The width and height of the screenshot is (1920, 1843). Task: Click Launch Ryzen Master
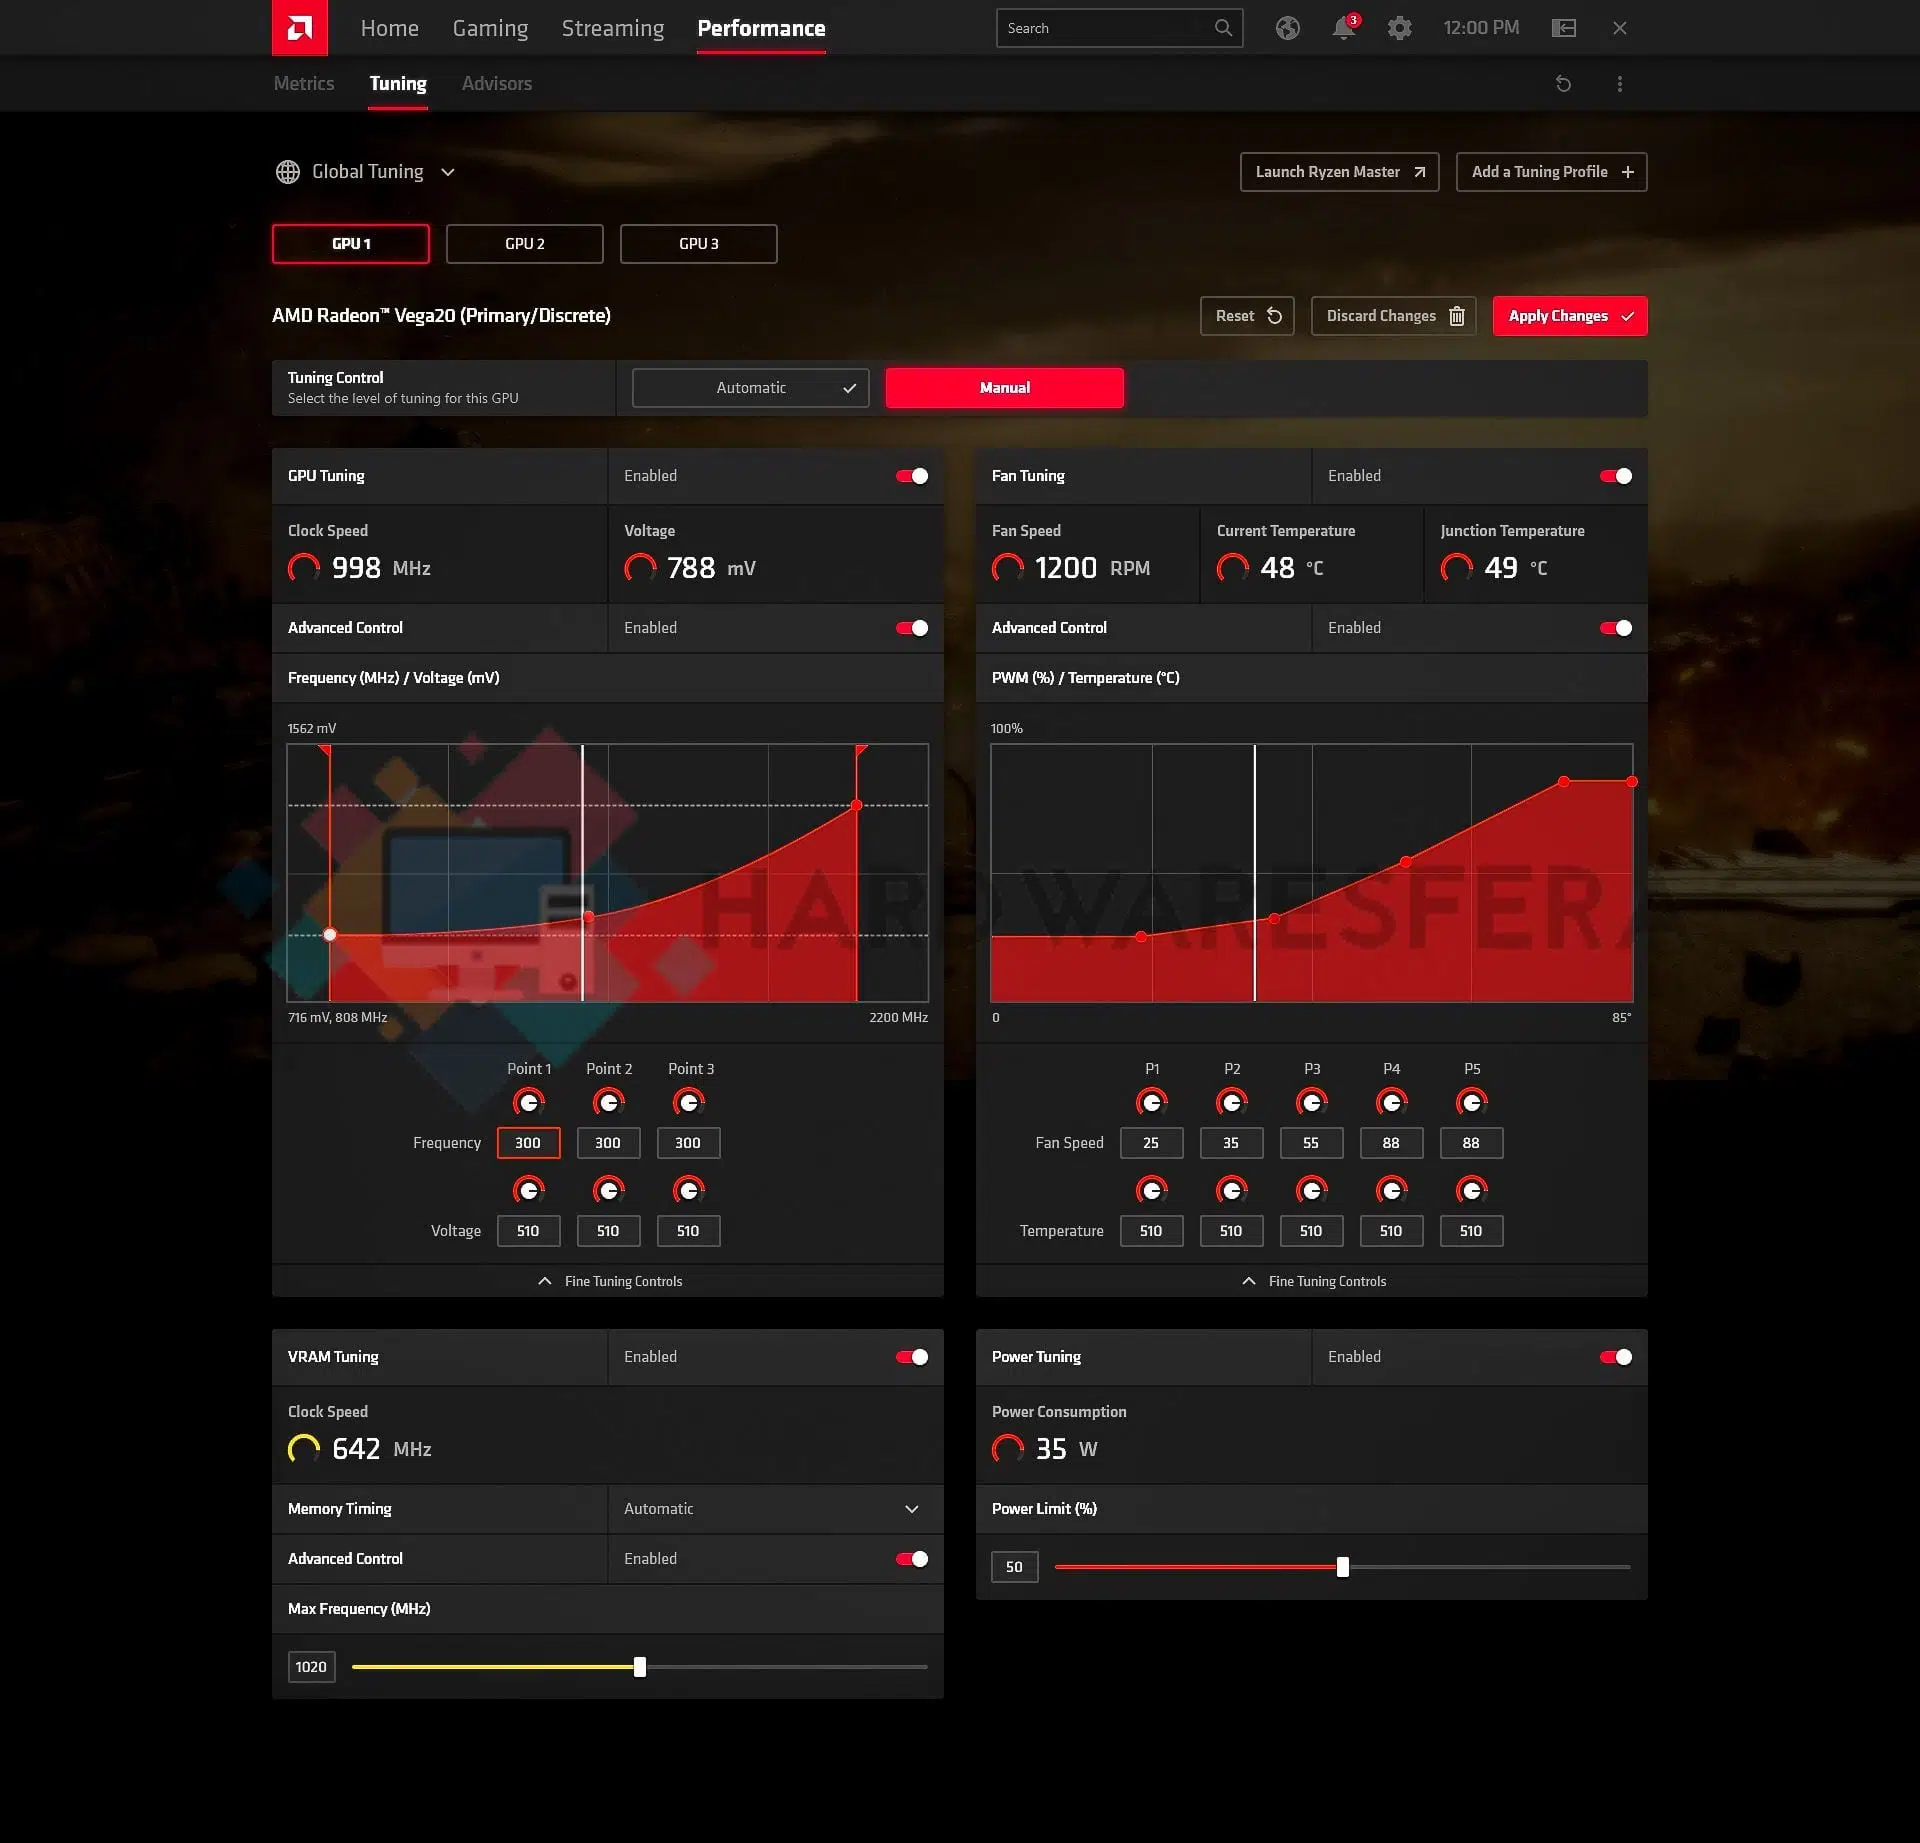[1339, 172]
